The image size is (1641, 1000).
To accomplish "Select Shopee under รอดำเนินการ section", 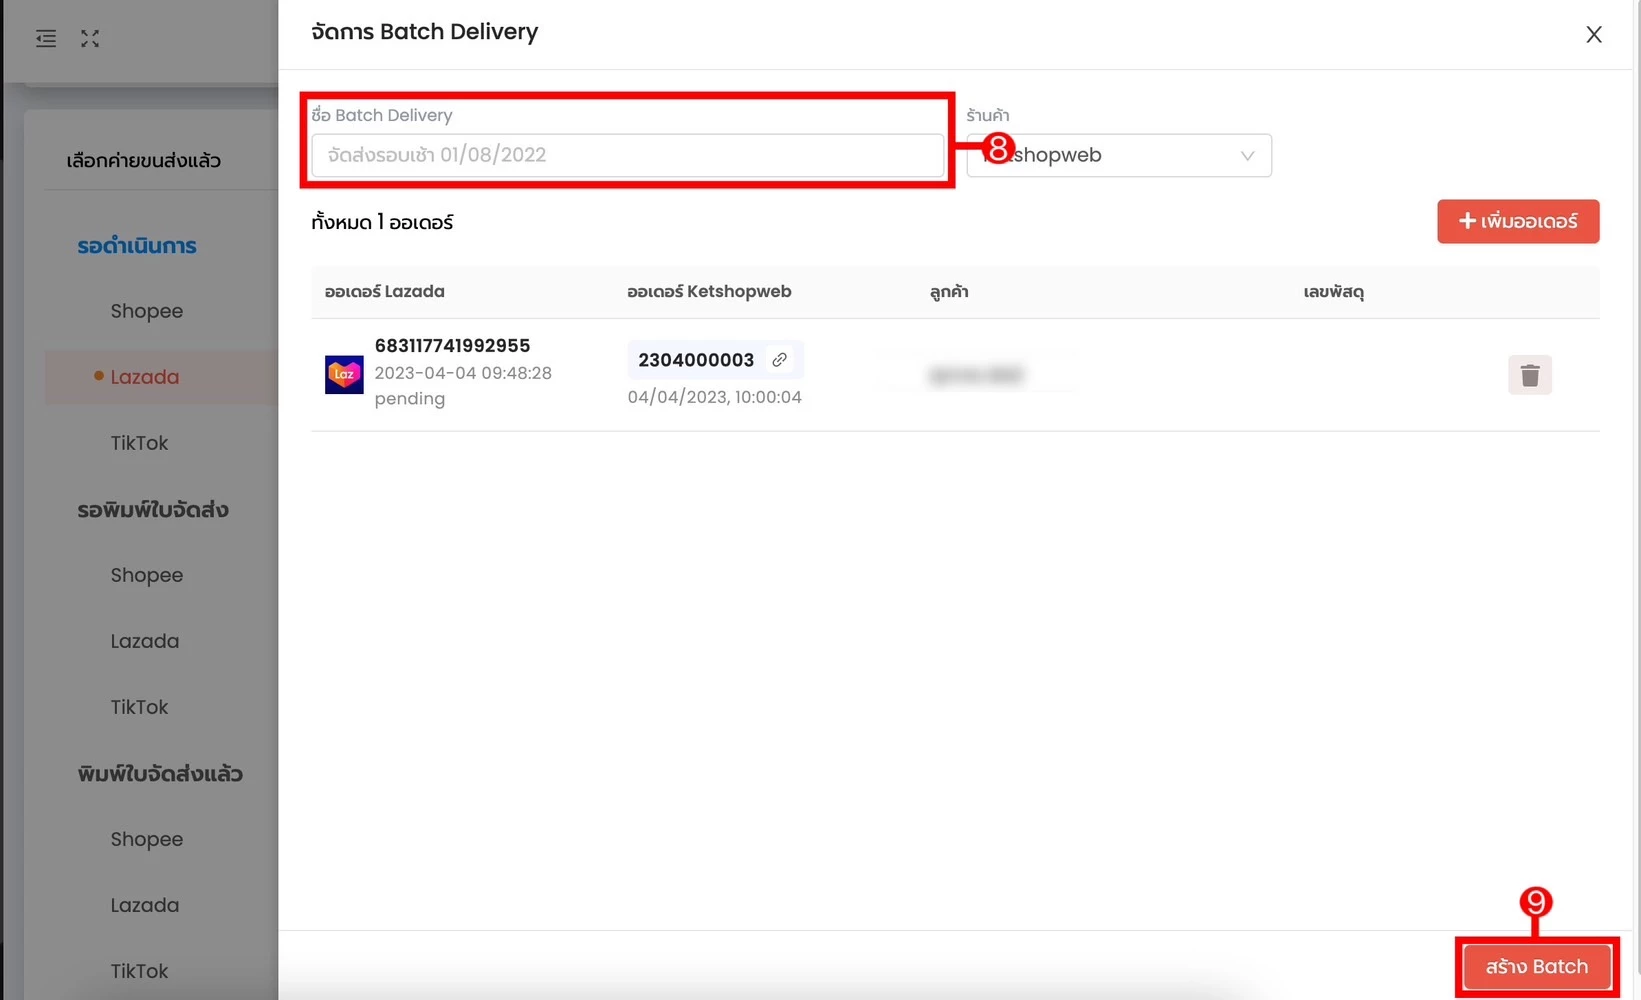I will tap(147, 311).
